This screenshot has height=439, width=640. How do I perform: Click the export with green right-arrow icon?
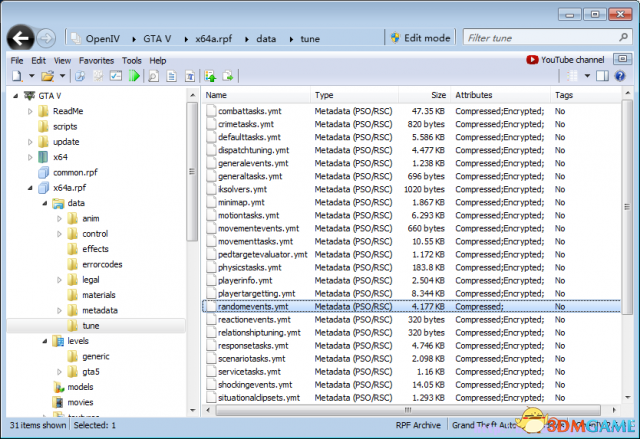pyautogui.click(x=228, y=76)
